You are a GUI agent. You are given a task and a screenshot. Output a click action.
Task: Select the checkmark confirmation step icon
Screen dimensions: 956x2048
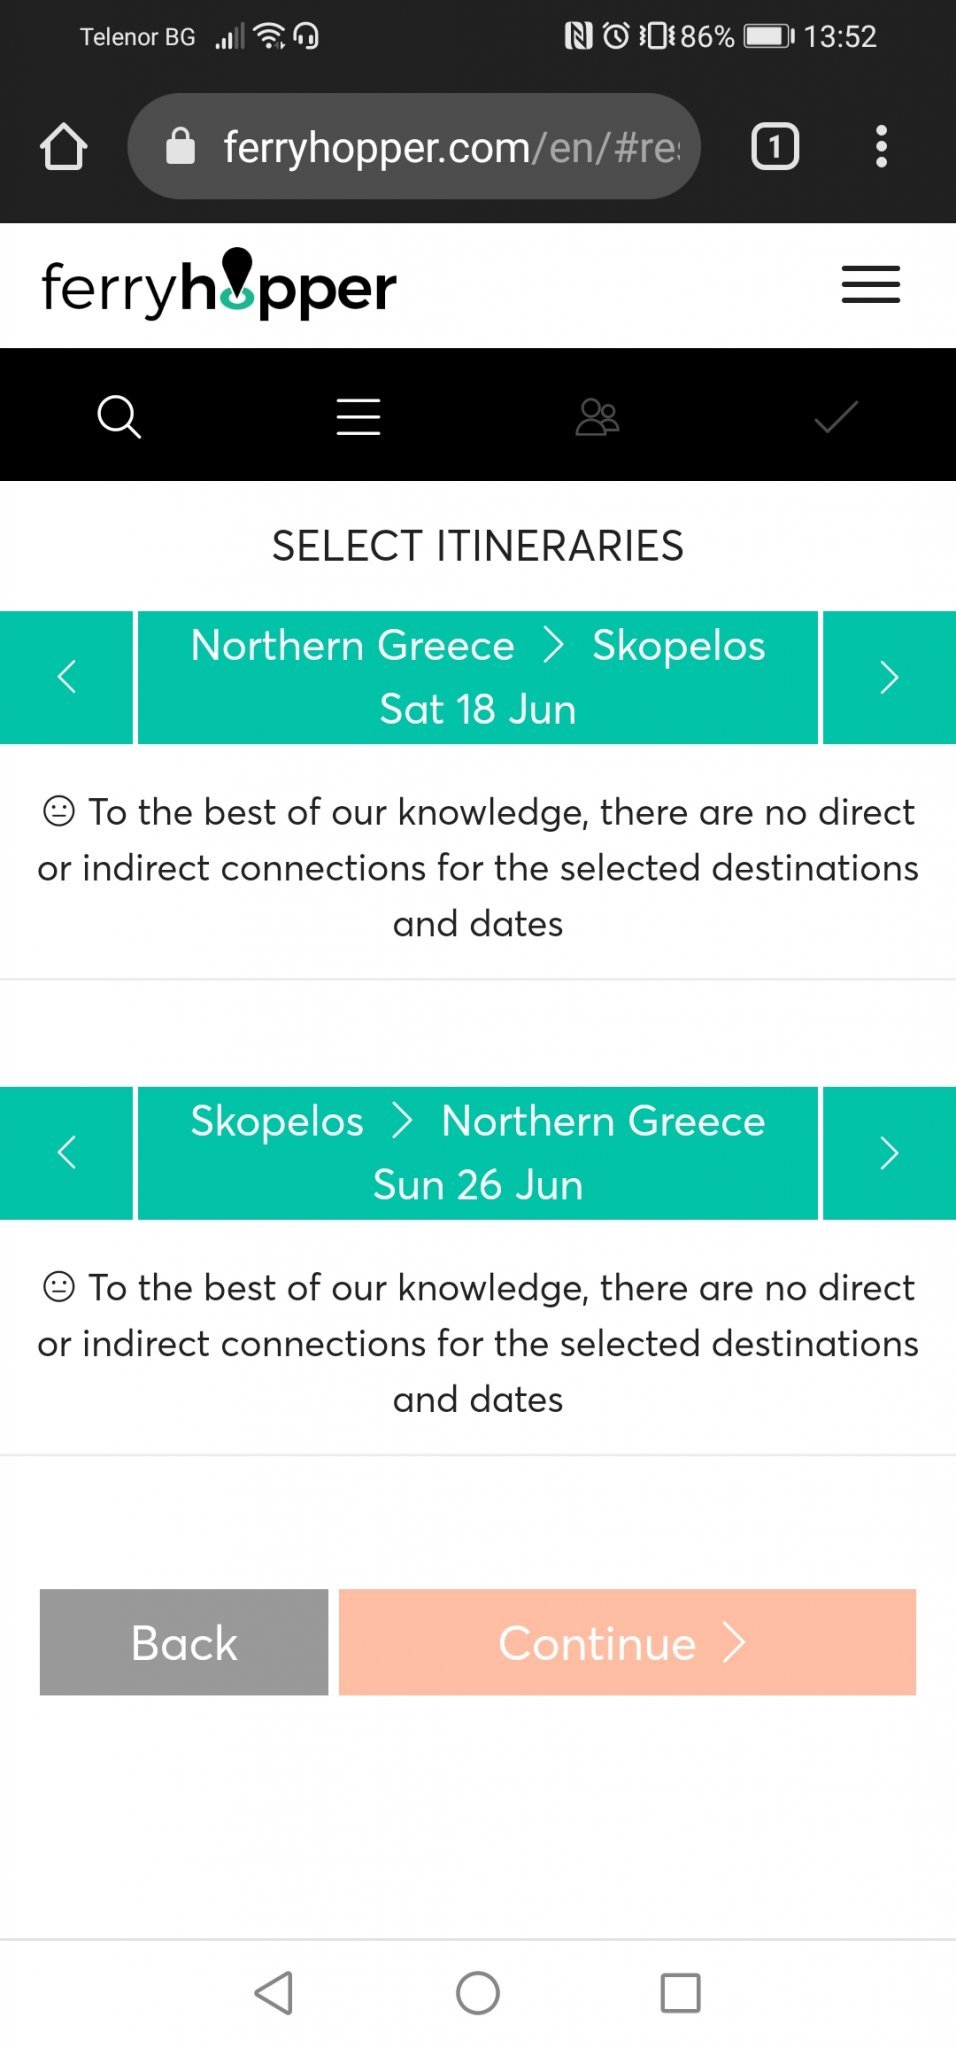click(836, 416)
